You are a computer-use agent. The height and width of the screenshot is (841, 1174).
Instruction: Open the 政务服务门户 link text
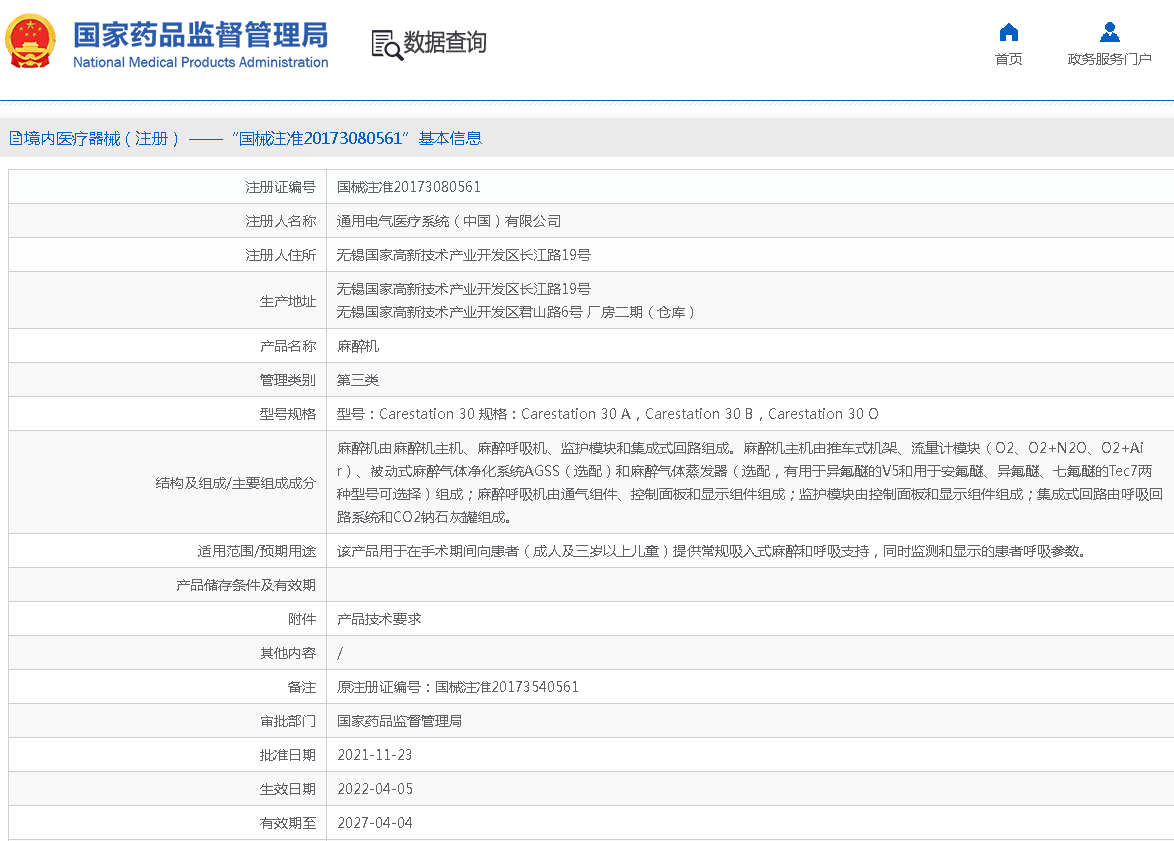(x=1109, y=59)
